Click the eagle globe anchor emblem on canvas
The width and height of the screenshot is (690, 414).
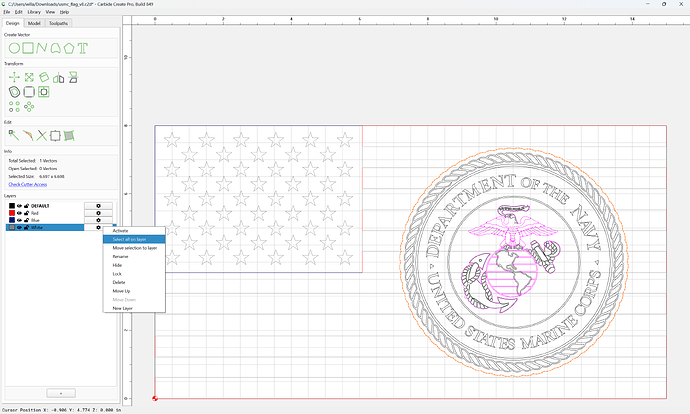(510, 259)
